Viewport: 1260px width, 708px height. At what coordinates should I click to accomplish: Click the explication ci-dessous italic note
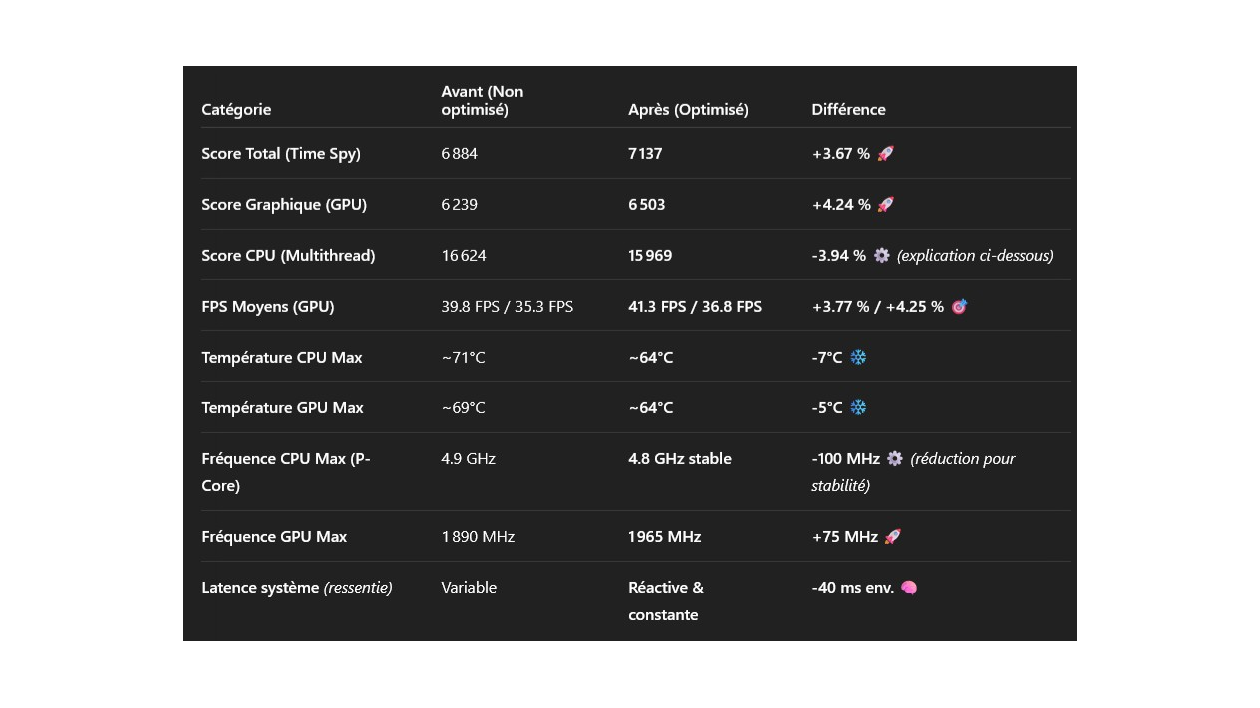pyautogui.click(x=975, y=256)
